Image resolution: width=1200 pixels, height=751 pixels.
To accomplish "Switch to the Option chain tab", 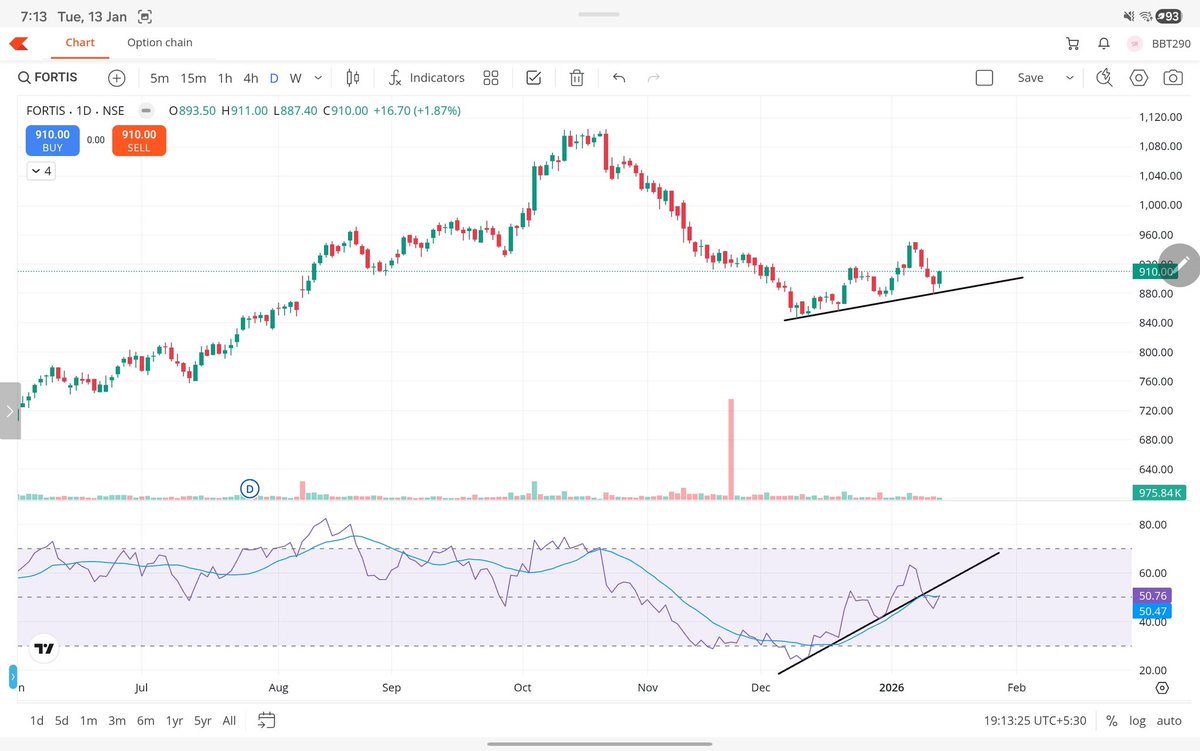I will (x=160, y=43).
